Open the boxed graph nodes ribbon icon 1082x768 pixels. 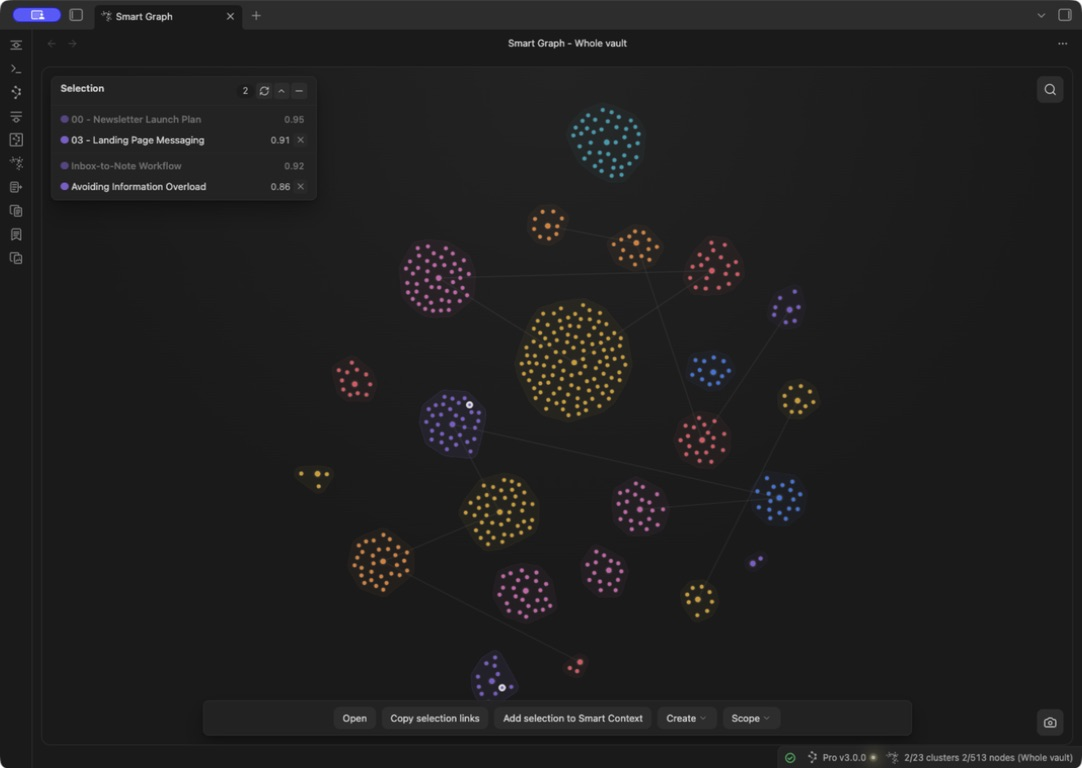(x=16, y=139)
